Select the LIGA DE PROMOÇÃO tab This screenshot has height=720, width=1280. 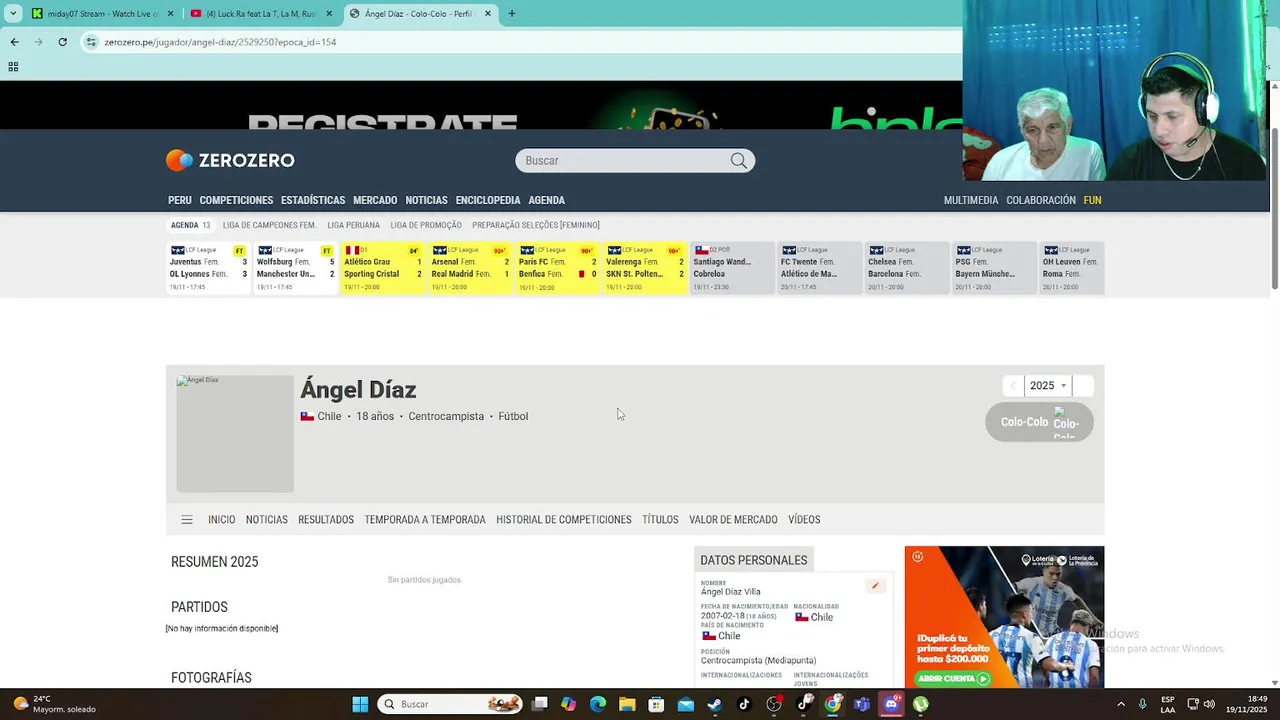426,225
